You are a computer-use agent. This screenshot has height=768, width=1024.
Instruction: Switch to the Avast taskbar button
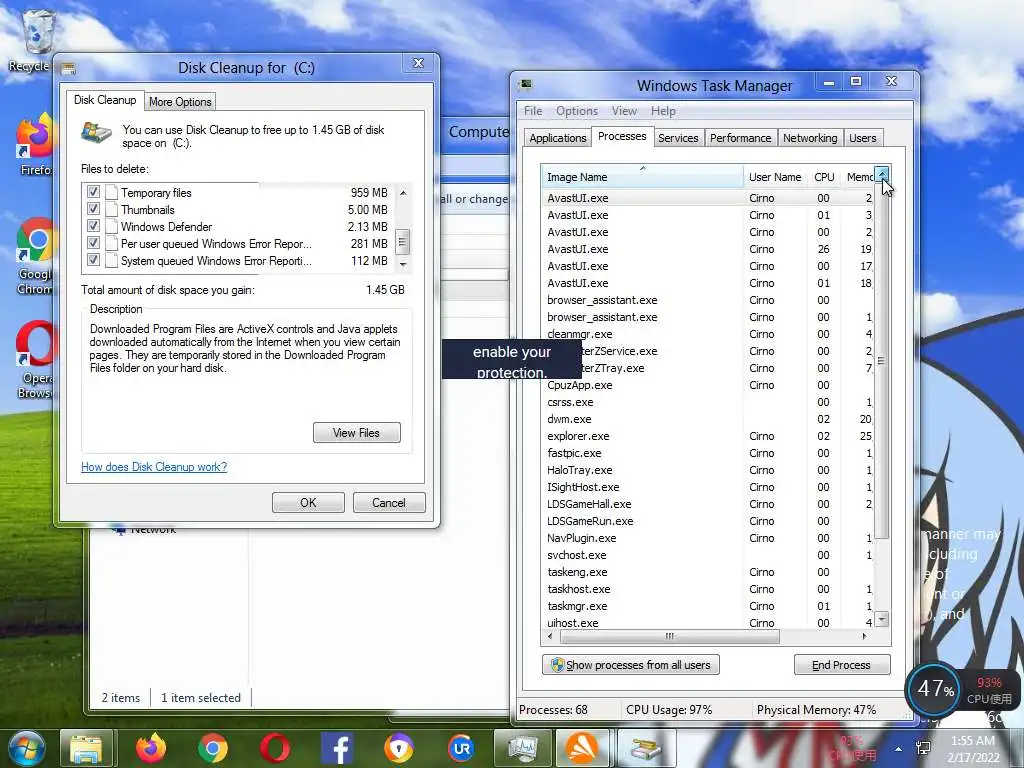[x=583, y=748]
